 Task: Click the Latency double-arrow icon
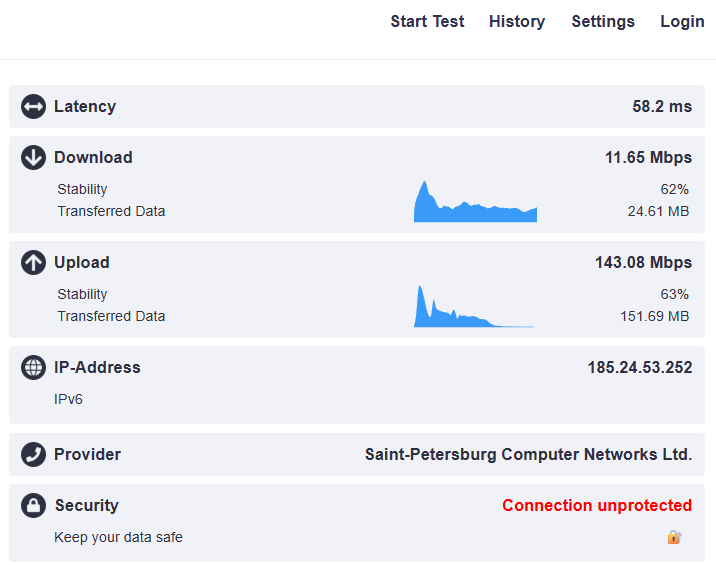tap(33, 107)
